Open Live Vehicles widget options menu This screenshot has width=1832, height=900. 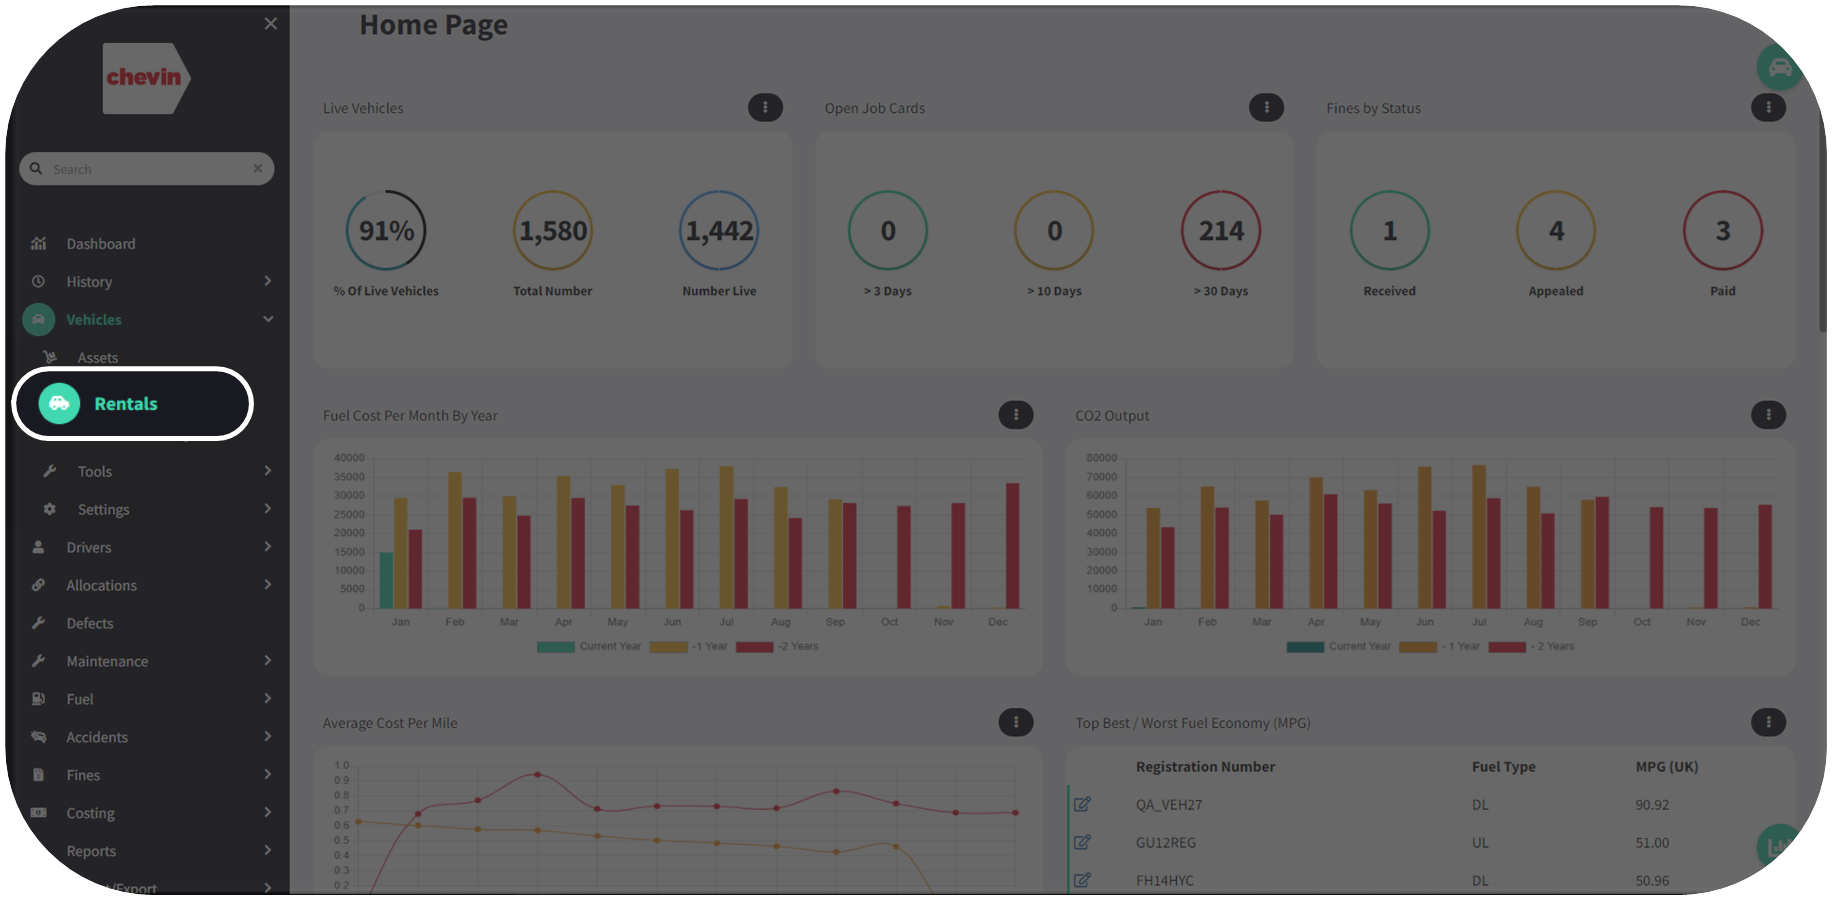tap(765, 107)
